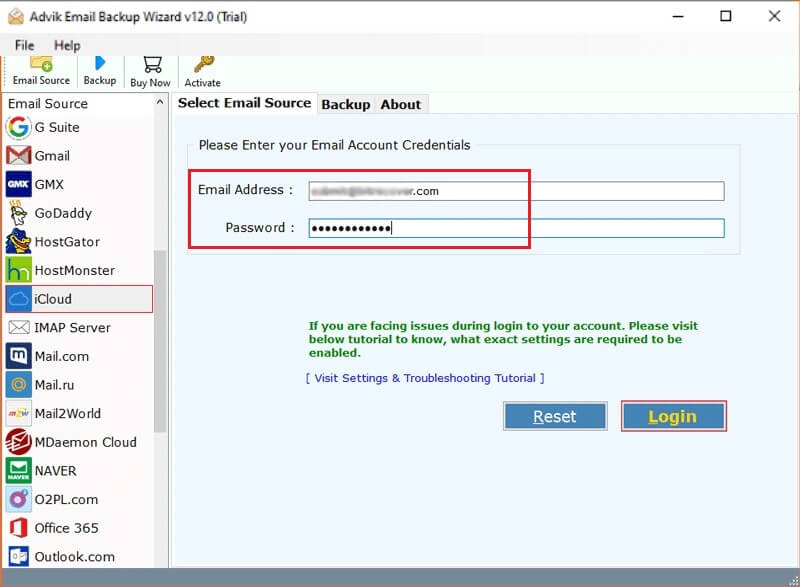This screenshot has width=800, height=587.
Task: Click the email source list vertical scrollbar
Action: (x=160, y=341)
